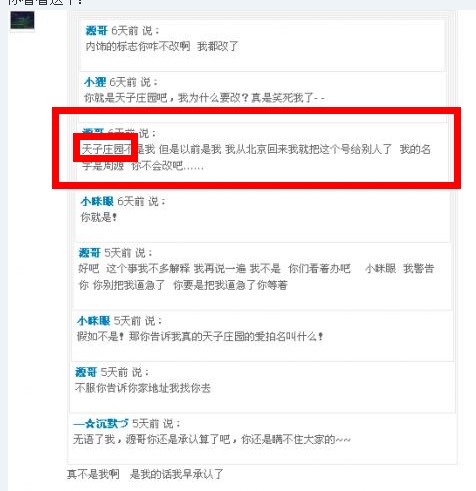Click the comment text '你就是!'
This screenshot has width=476, height=491.
pyautogui.click(x=99, y=217)
